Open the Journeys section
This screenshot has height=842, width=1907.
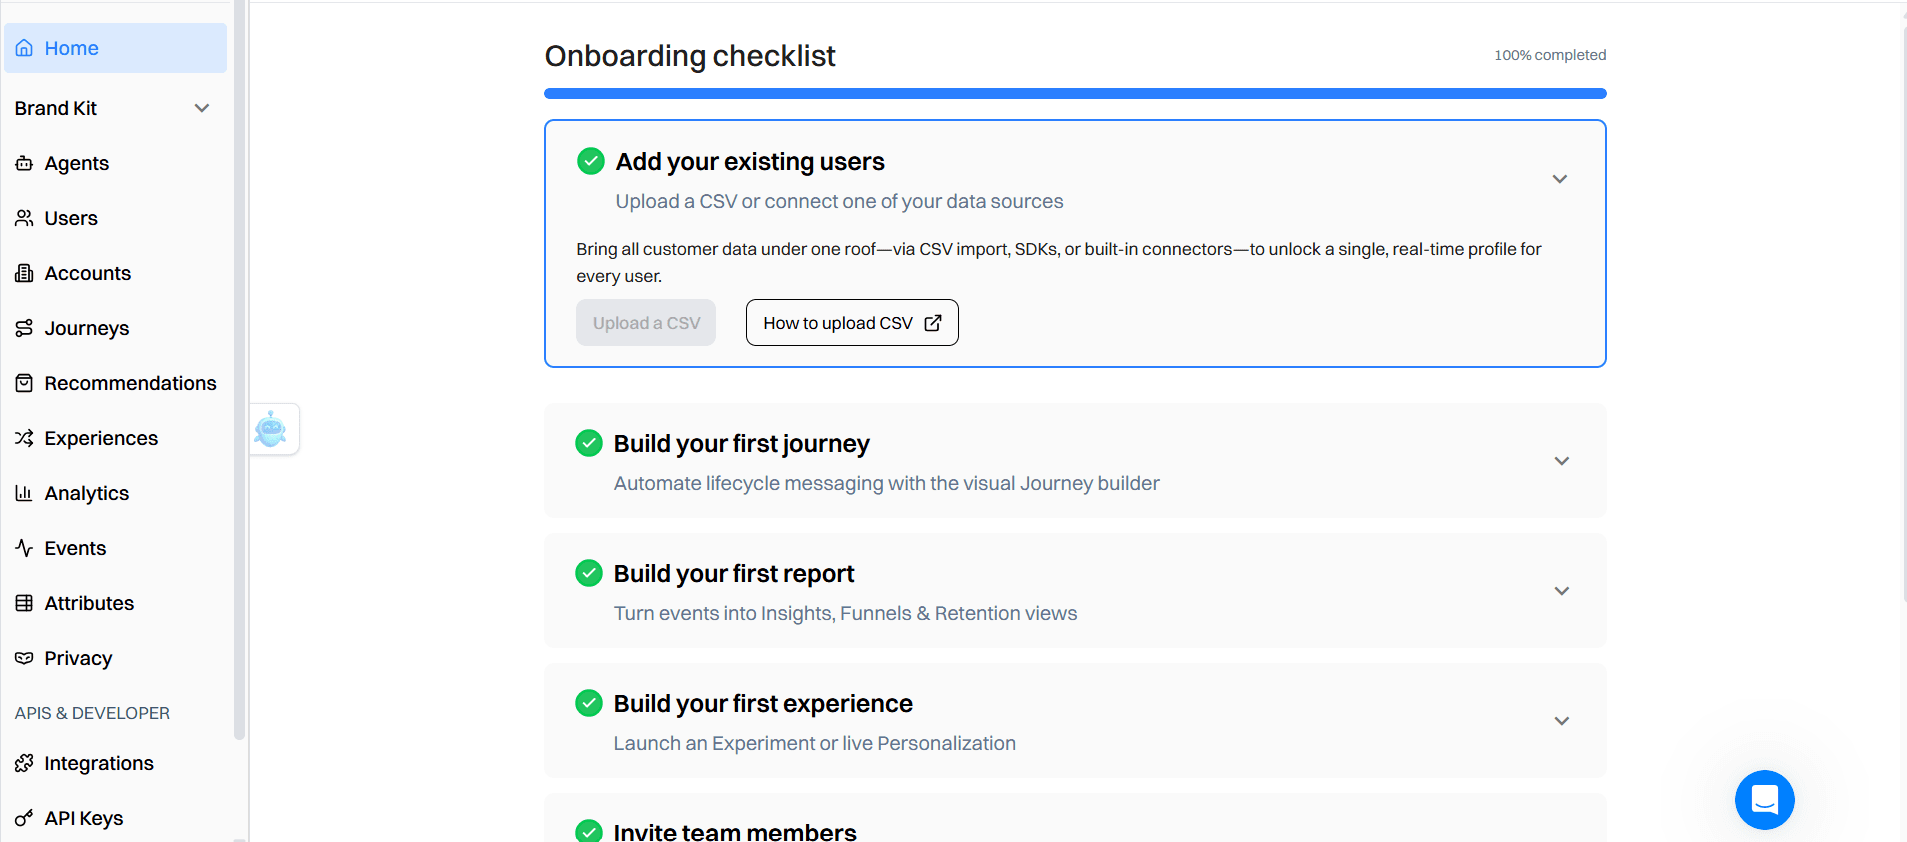pos(86,328)
